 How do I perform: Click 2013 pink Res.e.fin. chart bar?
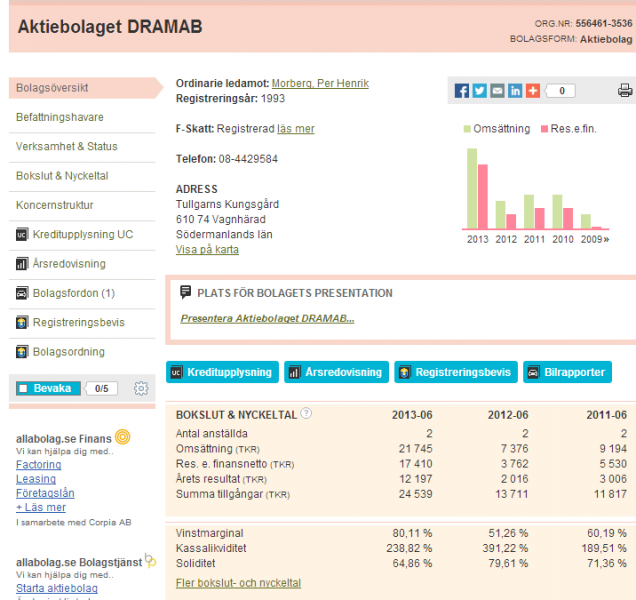click(483, 196)
